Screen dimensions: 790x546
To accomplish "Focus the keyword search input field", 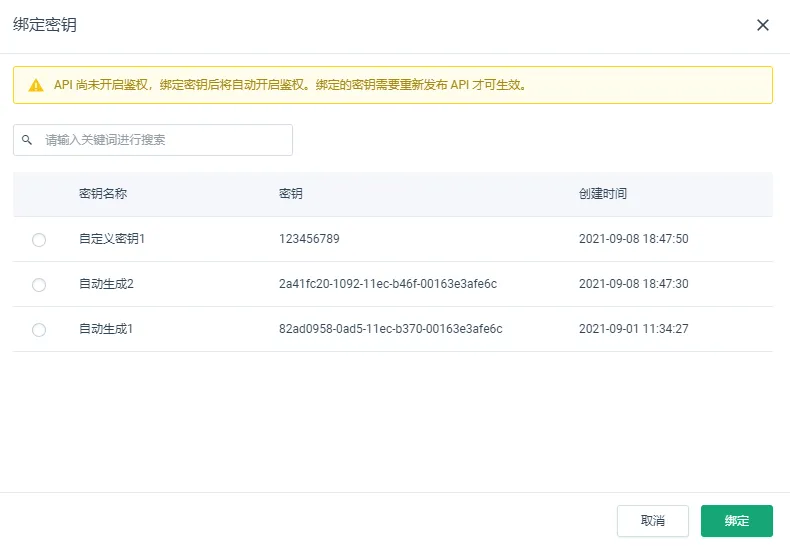I will click(x=153, y=140).
